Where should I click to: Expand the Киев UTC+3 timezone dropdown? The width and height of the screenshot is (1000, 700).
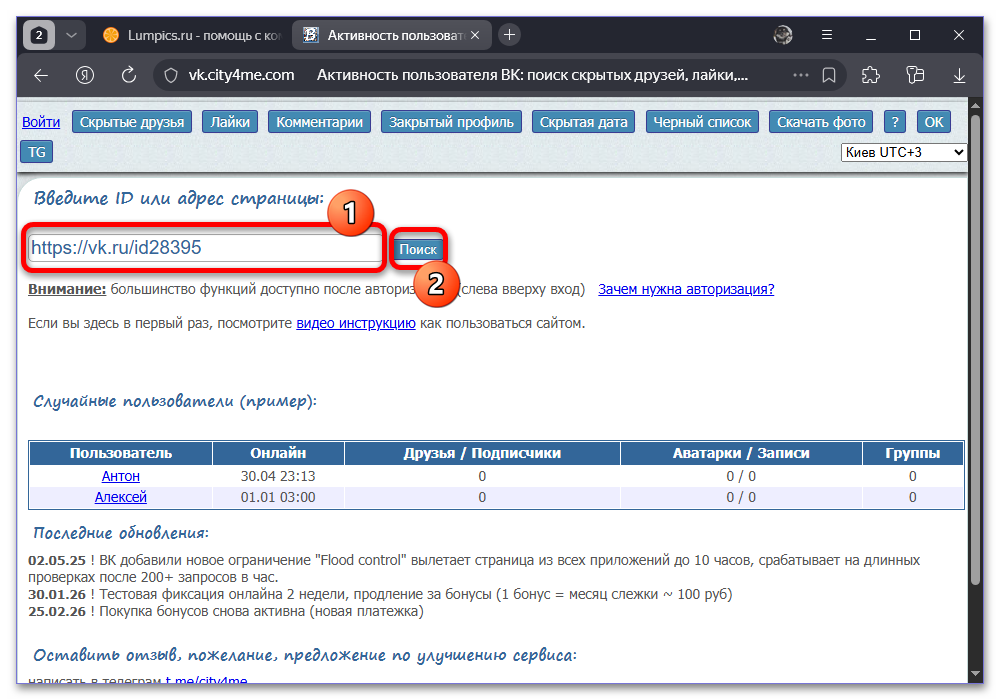(x=903, y=152)
